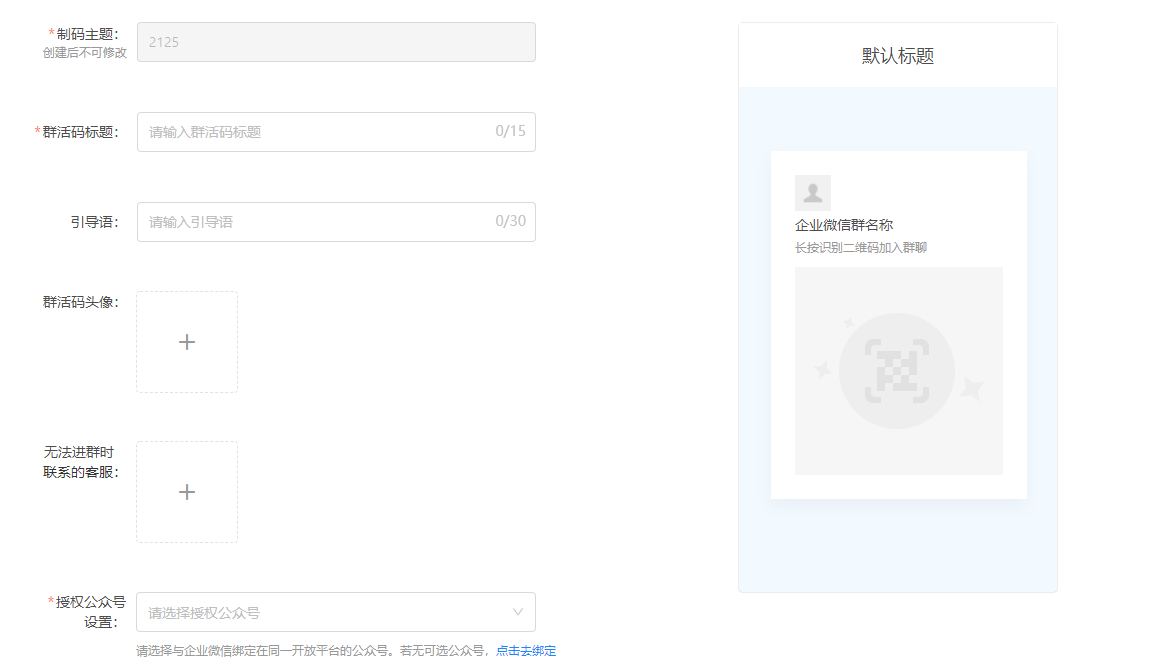Click the 默认标题 preview header text
Image resolution: width=1151 pixels, height=671 pixels.
(x=898, y=56)
